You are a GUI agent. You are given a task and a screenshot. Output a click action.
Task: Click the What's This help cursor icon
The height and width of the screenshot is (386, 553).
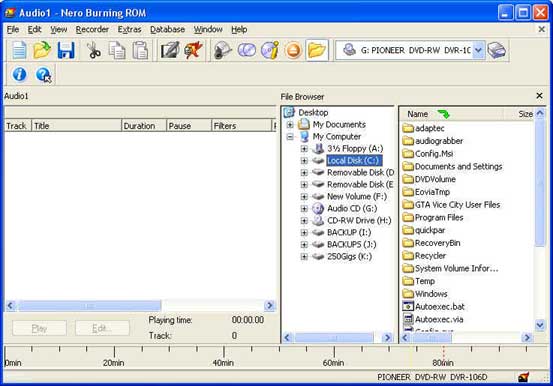pyautogui.click(x=43, y=74)
